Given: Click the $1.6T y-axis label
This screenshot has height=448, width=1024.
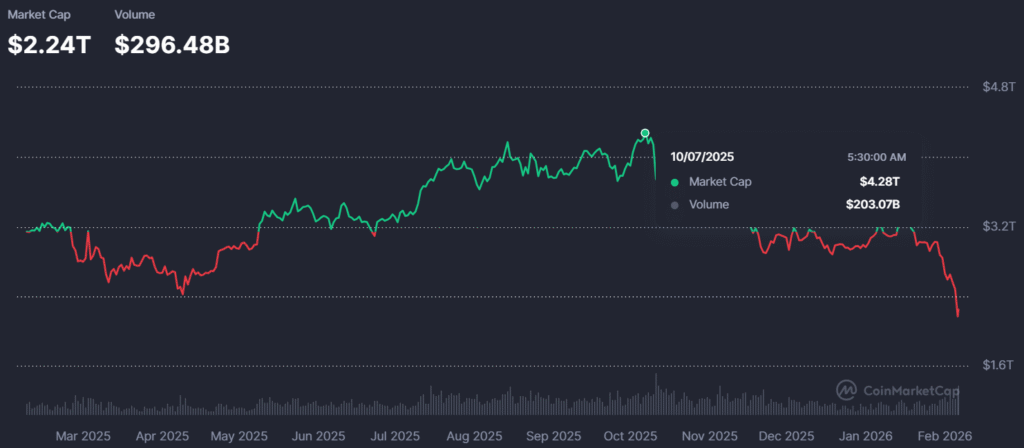Looking at the screenshot, I should [995, 366].
